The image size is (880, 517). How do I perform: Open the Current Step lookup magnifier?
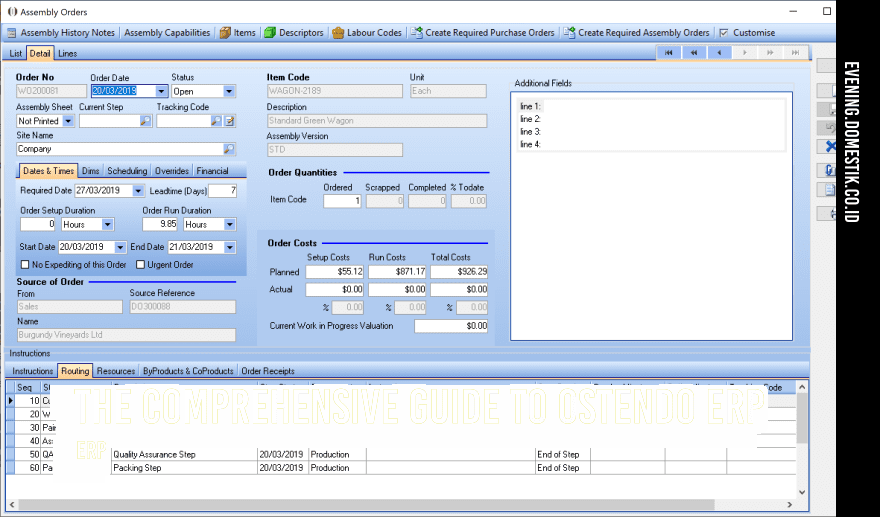[x=145, y=121]
